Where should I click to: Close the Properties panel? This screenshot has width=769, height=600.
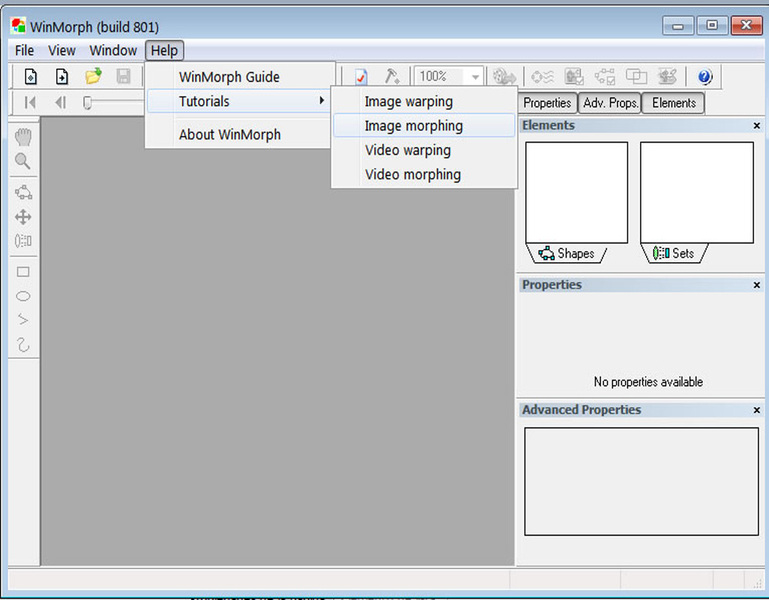pos(757,285)
